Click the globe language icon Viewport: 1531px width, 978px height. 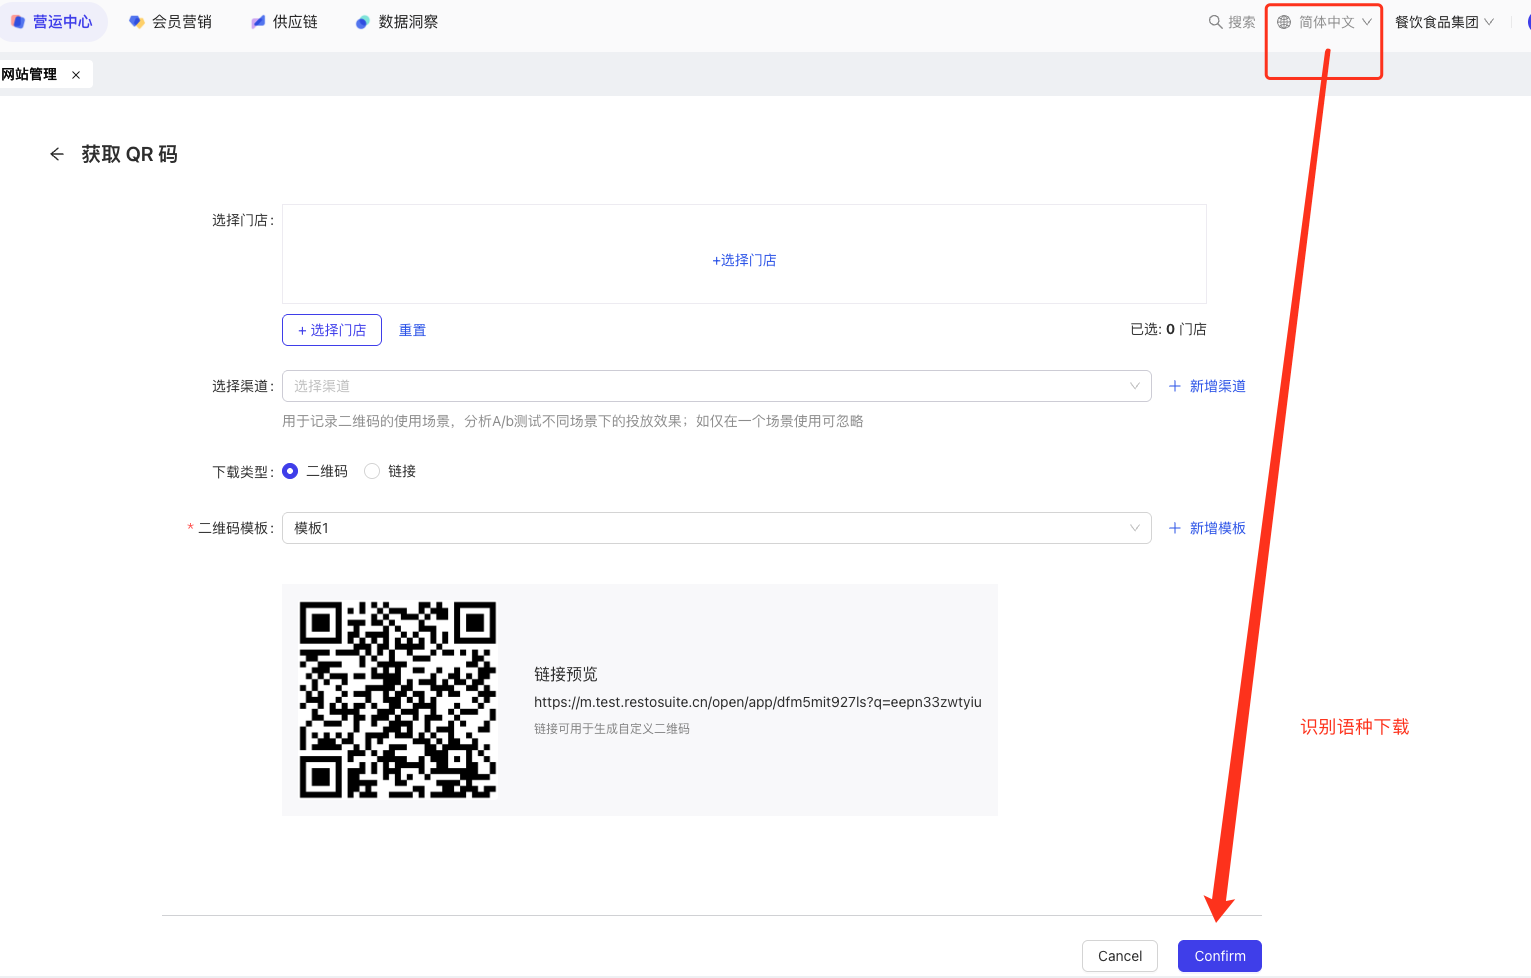1284,22
